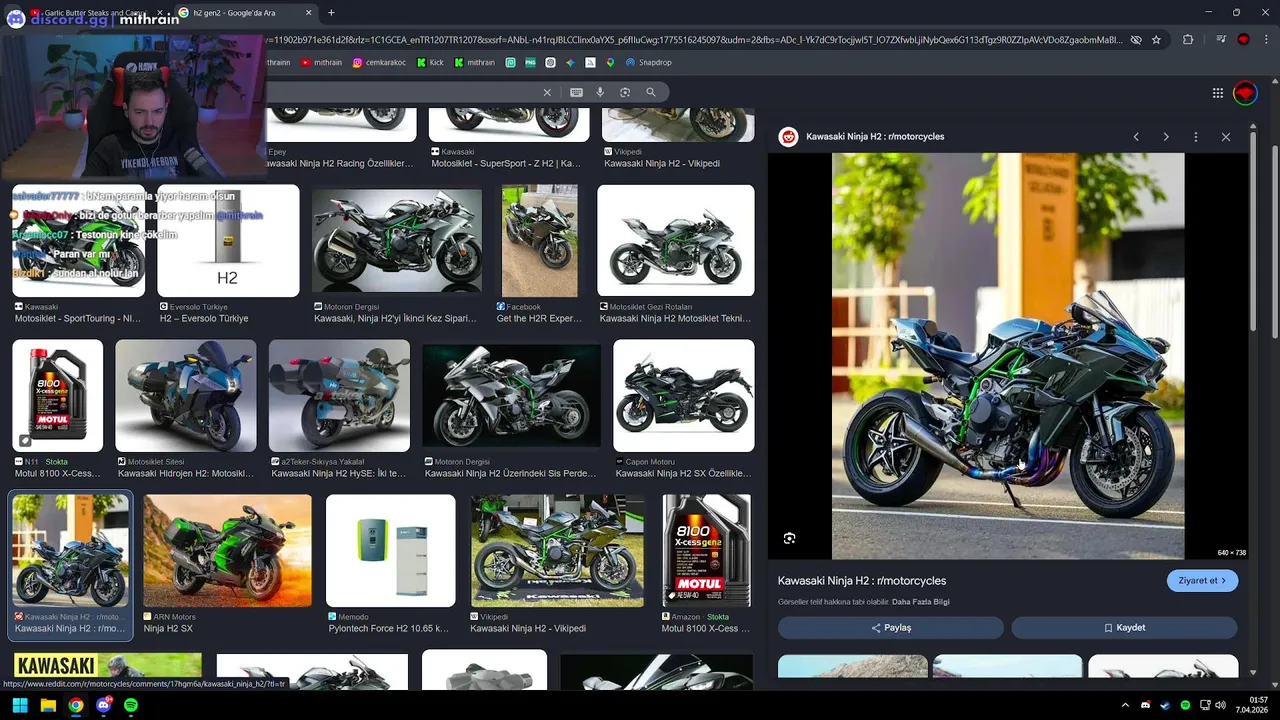Click the large Ninja H2 preview image
Viewport: 1280px width, 720px height.
pos(1008,355)
